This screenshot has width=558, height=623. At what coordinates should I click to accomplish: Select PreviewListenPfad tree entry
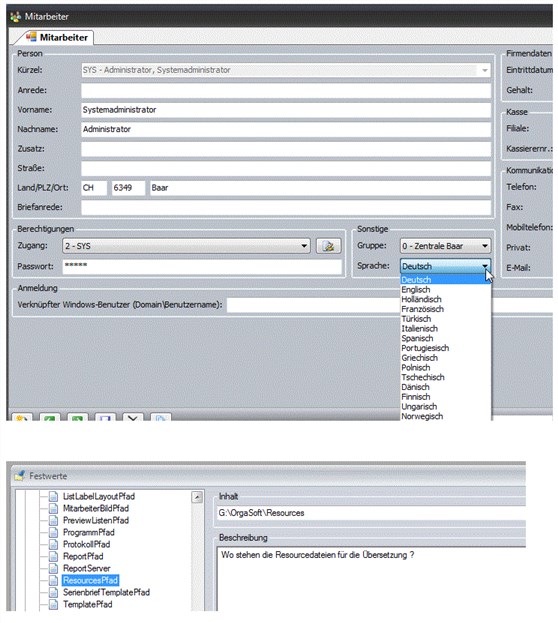(96, 520)
